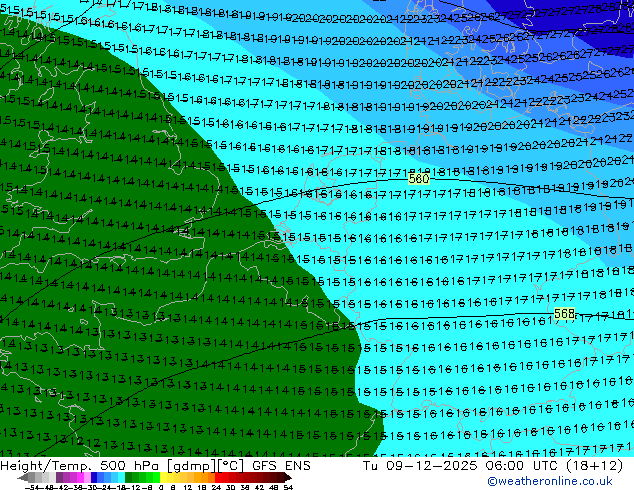Pick the bright red legend swatch

pyautogui.click(x=218, y=477)
